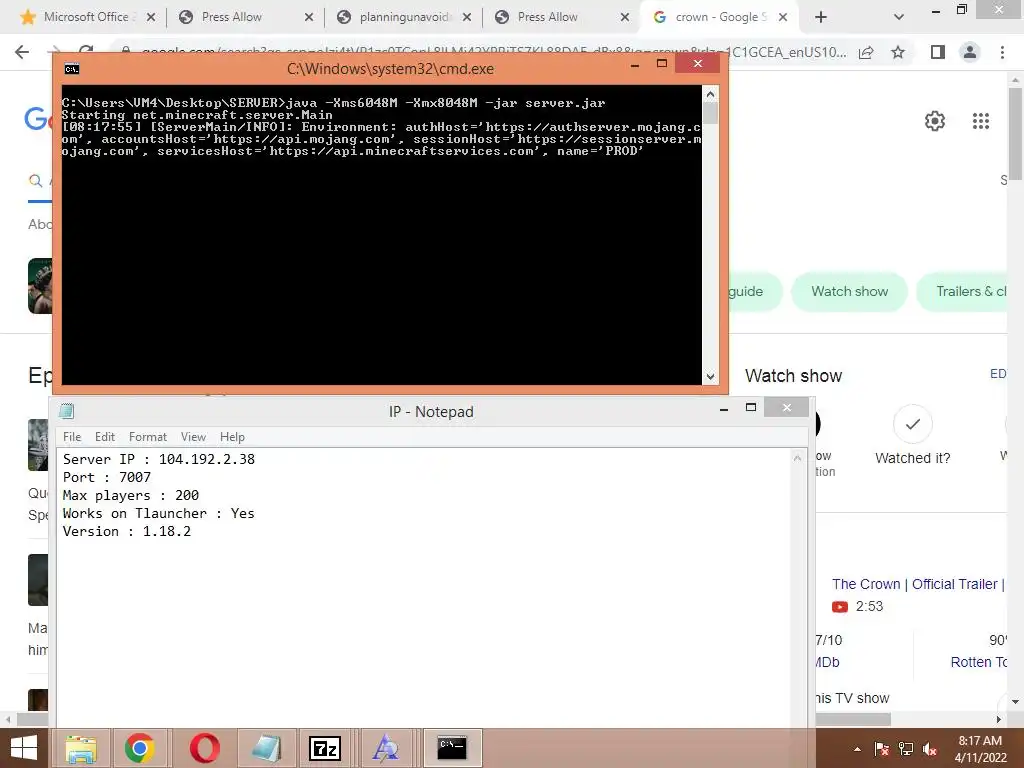Close the second Press Allow tab

625,18
